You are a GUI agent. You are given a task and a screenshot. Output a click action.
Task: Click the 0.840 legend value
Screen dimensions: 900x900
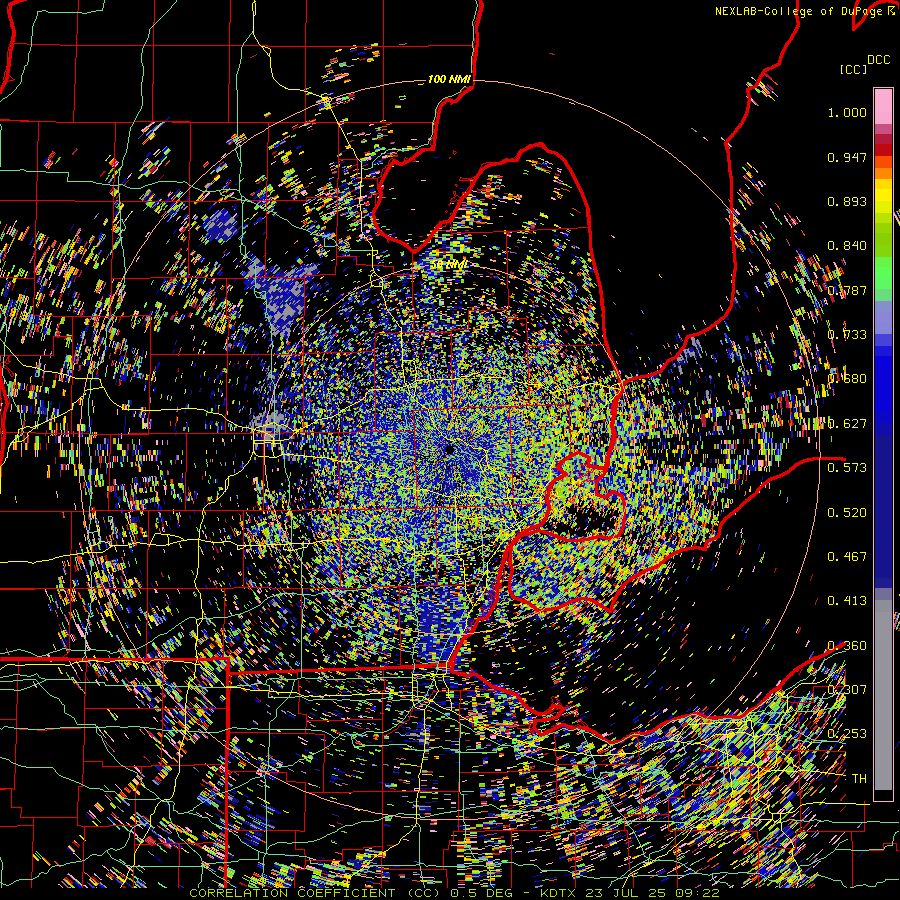tap(847, 246)
